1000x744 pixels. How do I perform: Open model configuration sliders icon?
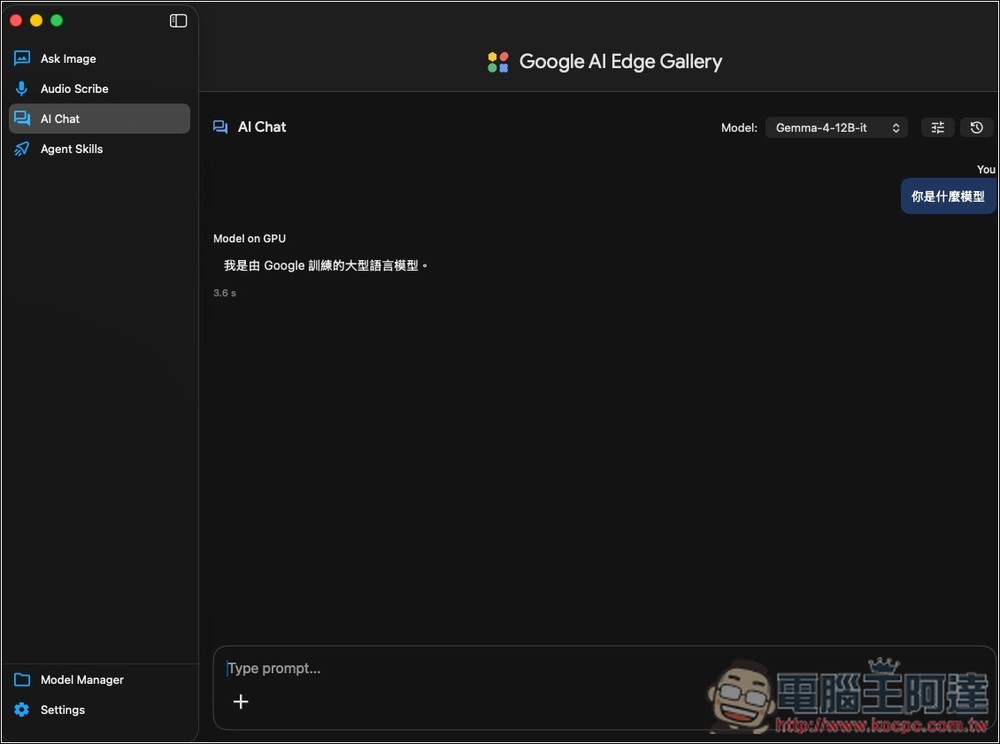pos(938,128)
